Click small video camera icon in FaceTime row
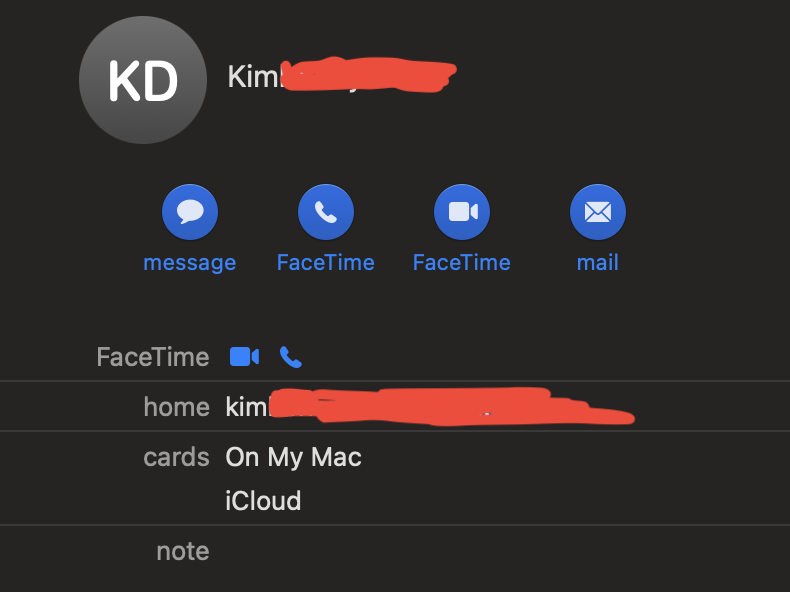 (244, 357)
